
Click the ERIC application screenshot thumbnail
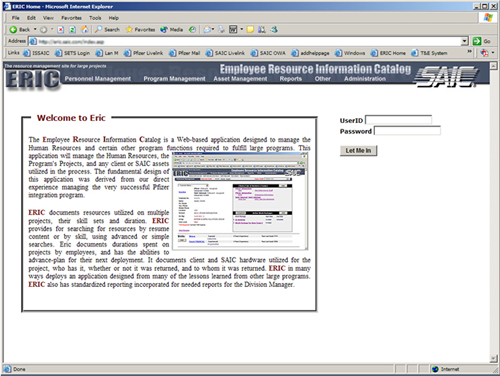coord(239,201)
